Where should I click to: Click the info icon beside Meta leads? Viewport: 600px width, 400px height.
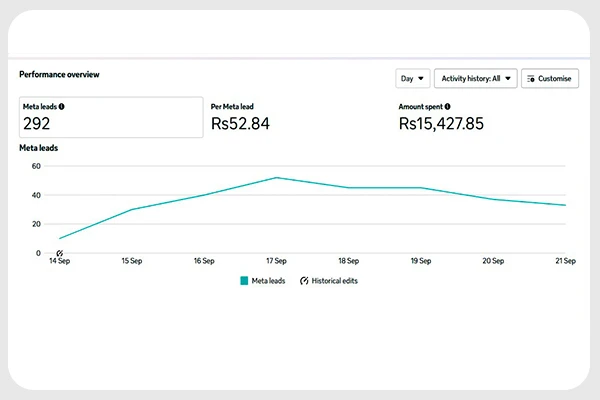coord(64,105)
